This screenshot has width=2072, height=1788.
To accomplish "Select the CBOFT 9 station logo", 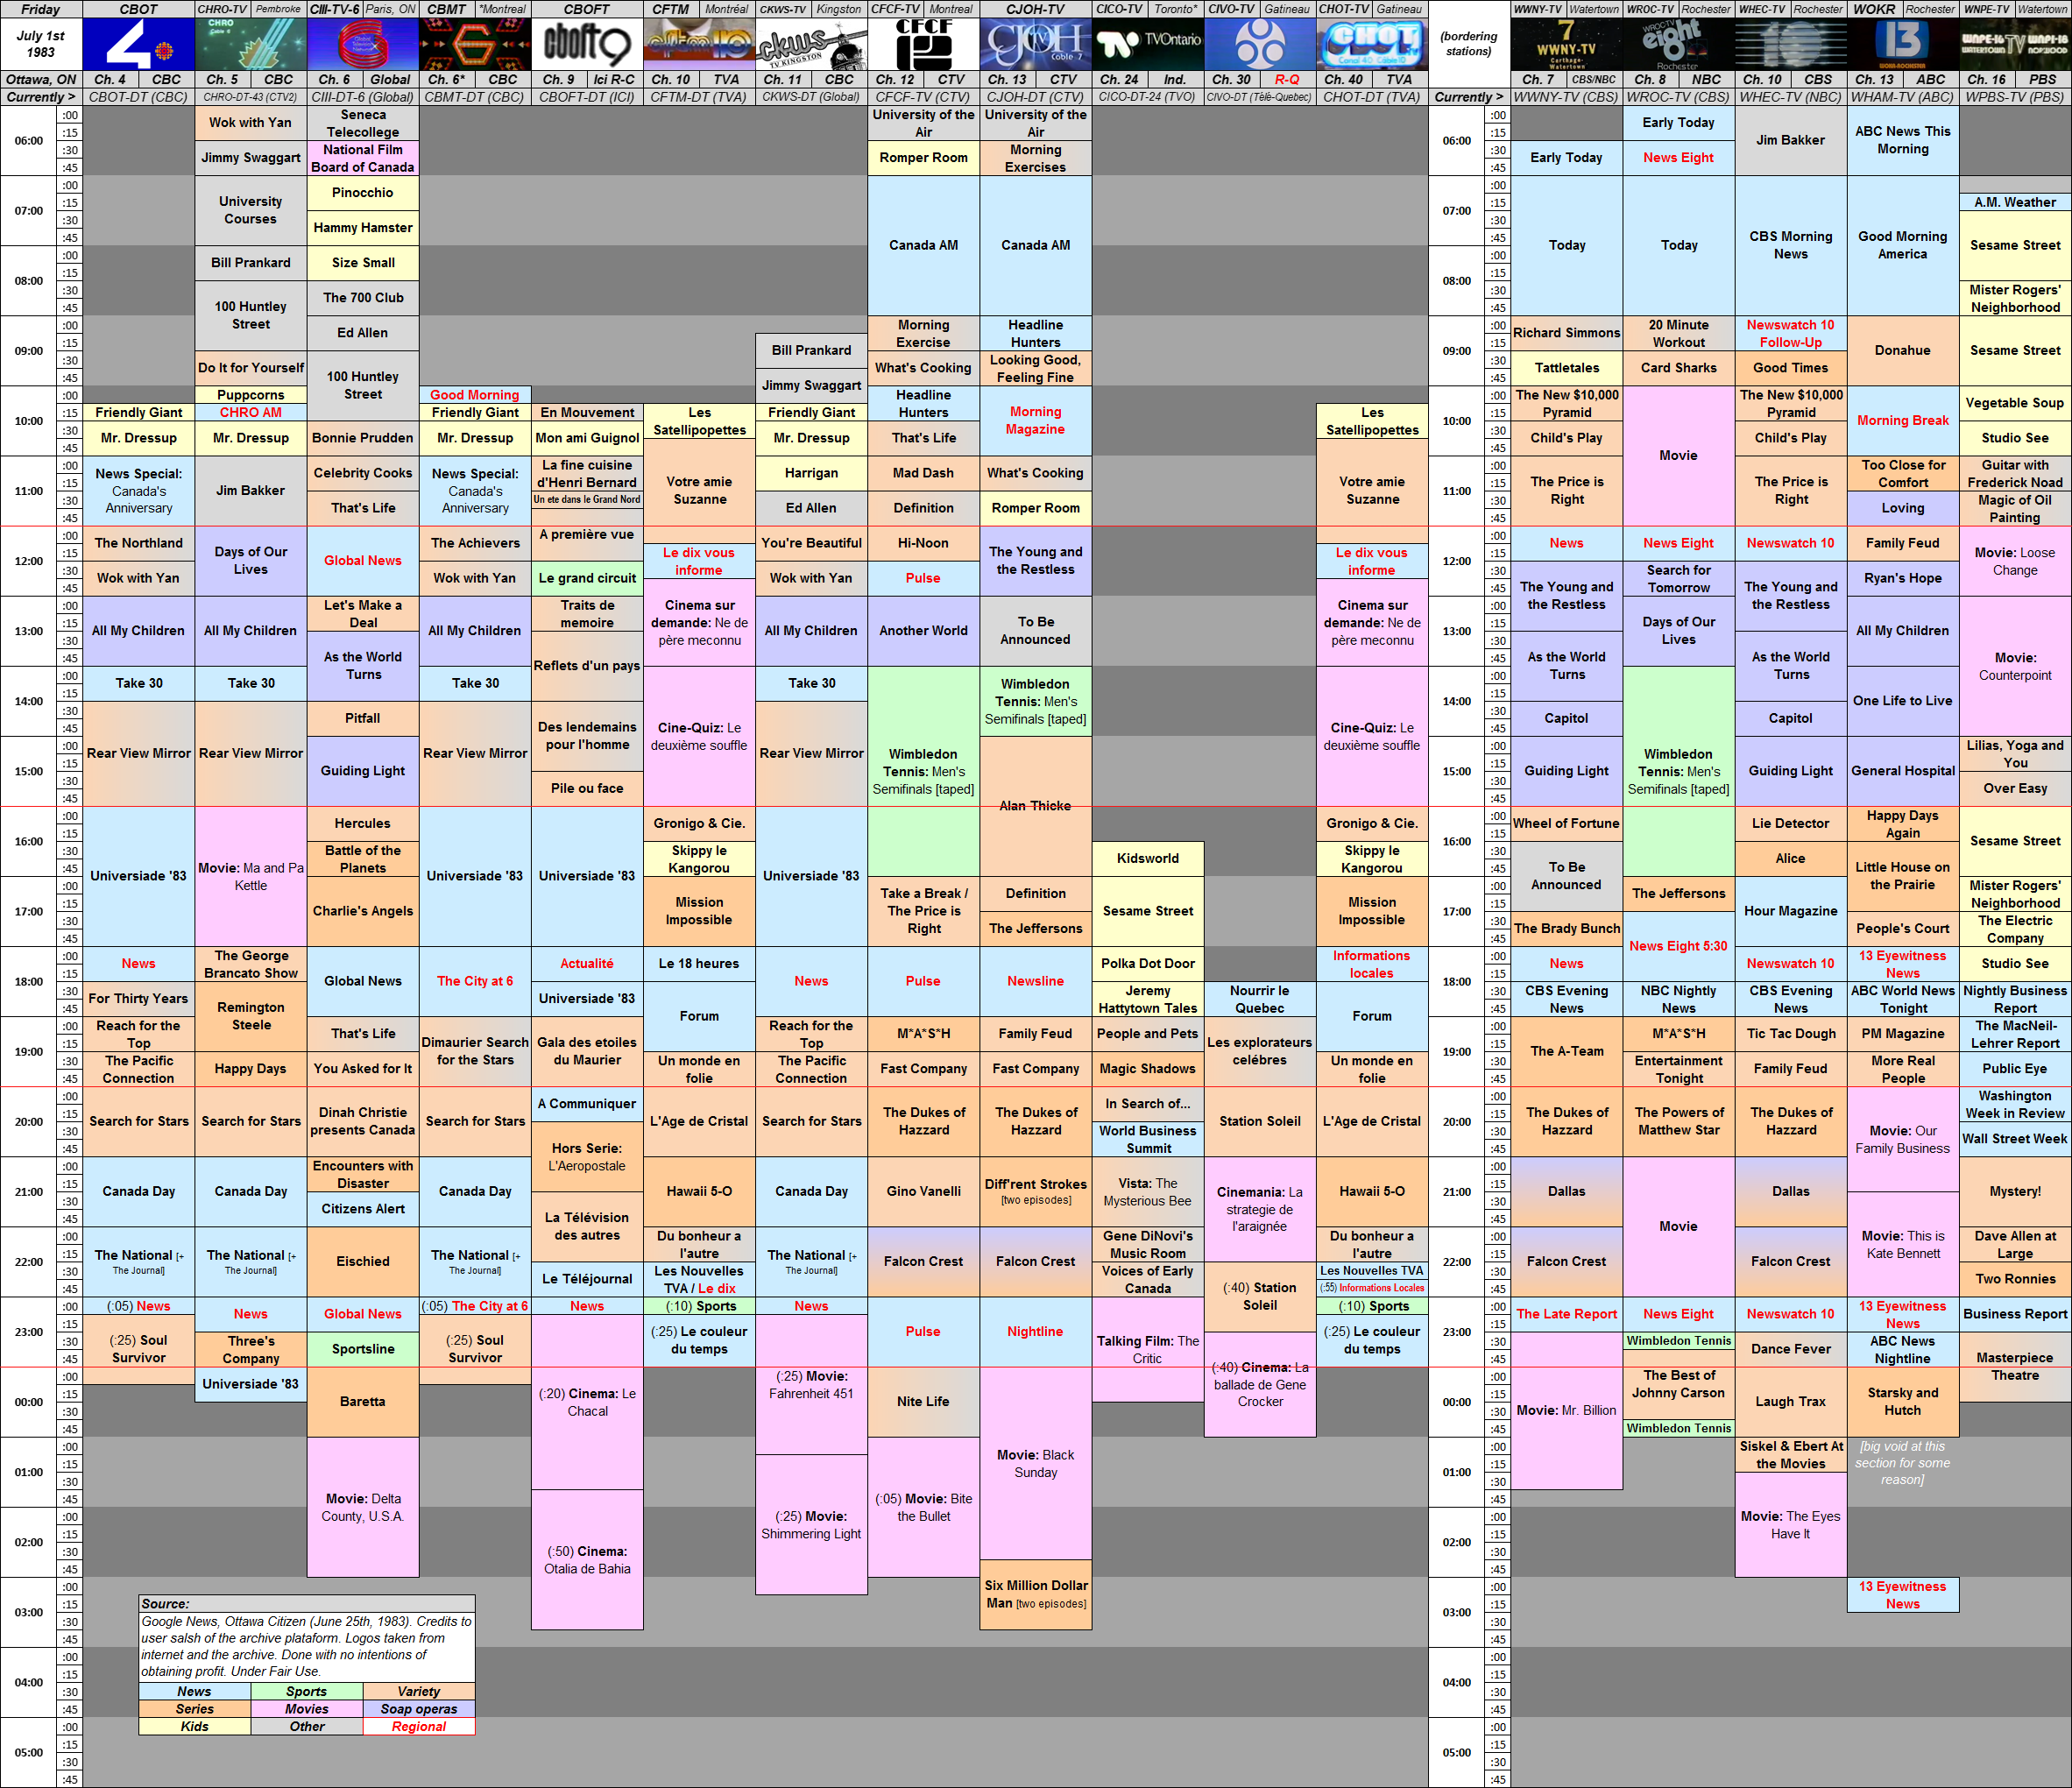I will click(586, 44).
